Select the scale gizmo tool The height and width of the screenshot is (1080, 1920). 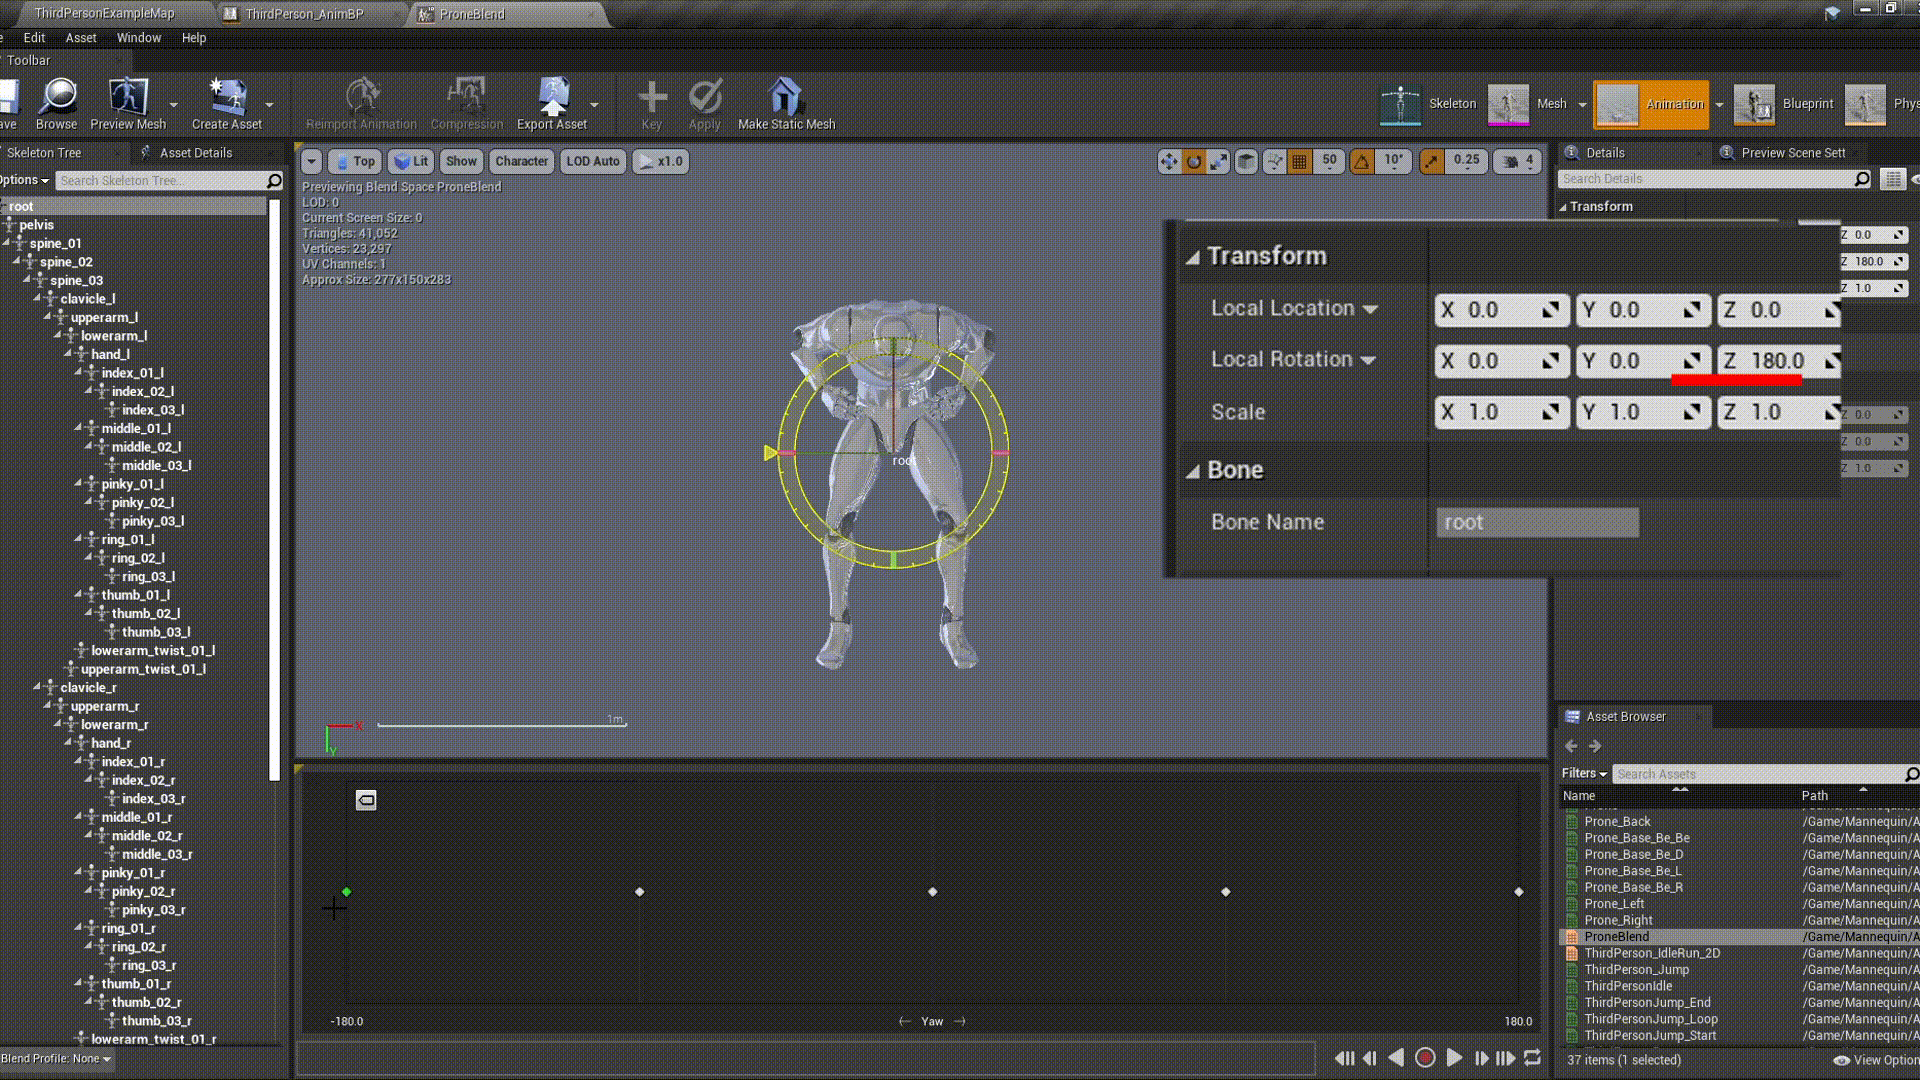(1219, 161)
